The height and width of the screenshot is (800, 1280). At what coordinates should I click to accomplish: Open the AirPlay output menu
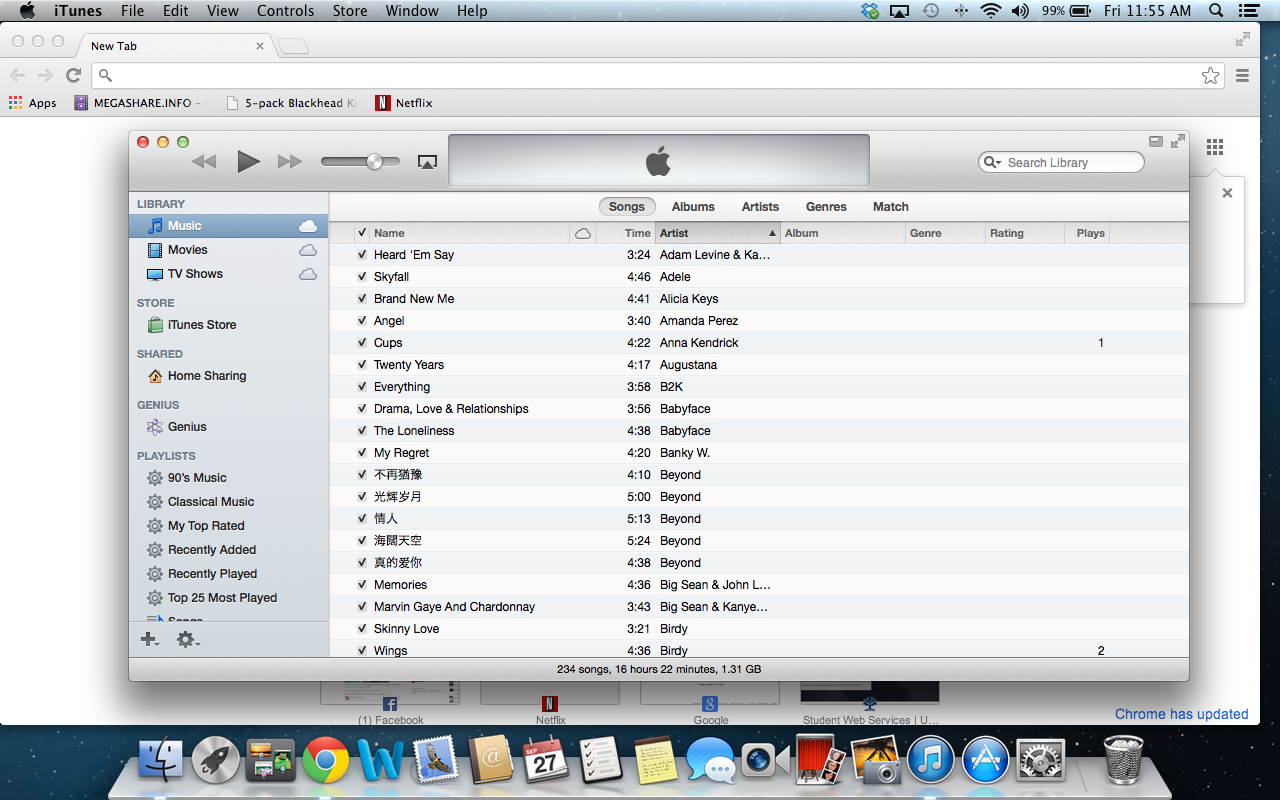pos(427,162)
